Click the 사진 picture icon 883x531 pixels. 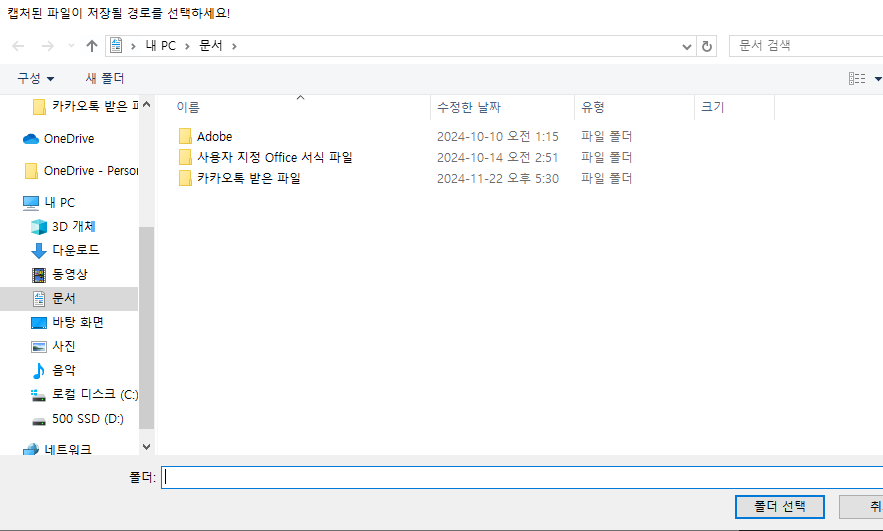pyautogui.click(x=39, y=347)
